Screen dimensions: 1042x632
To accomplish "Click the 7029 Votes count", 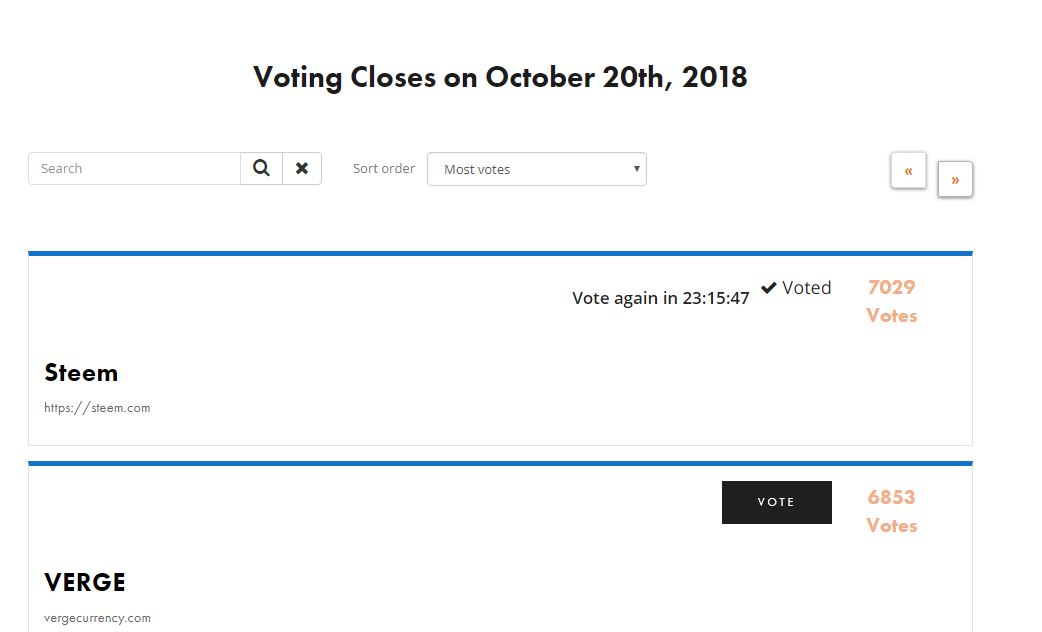I will click(891, 301).
